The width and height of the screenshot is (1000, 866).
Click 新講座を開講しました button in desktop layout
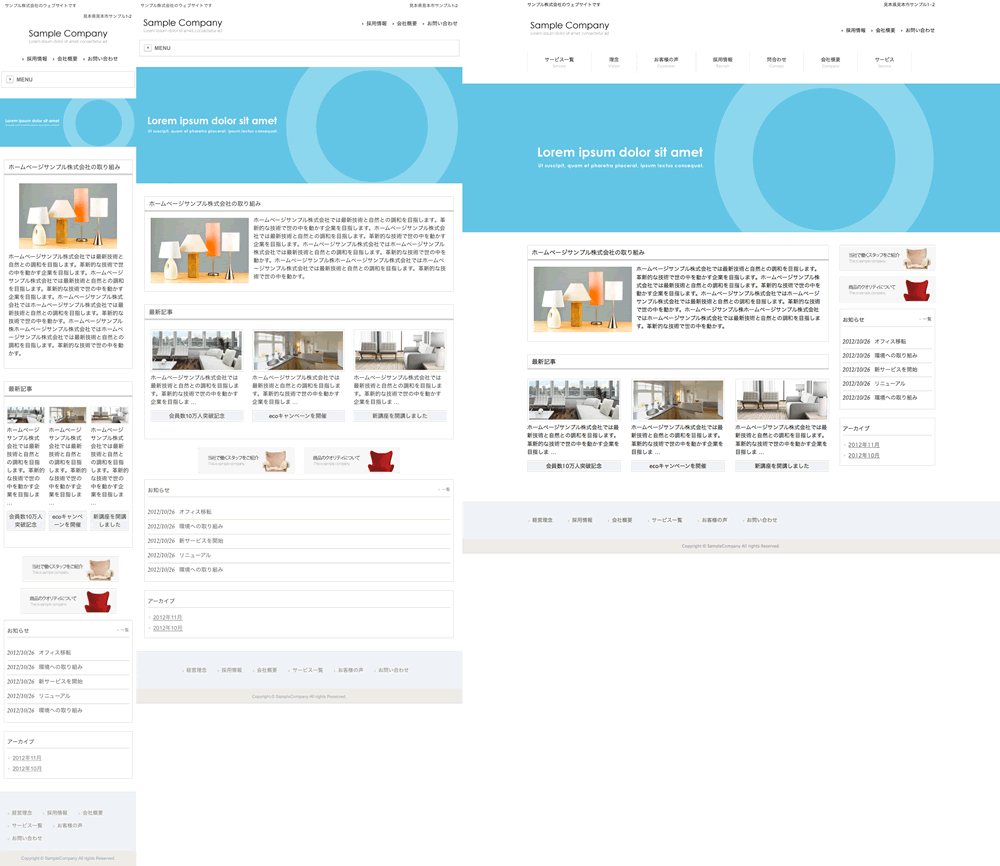[781, 466]
